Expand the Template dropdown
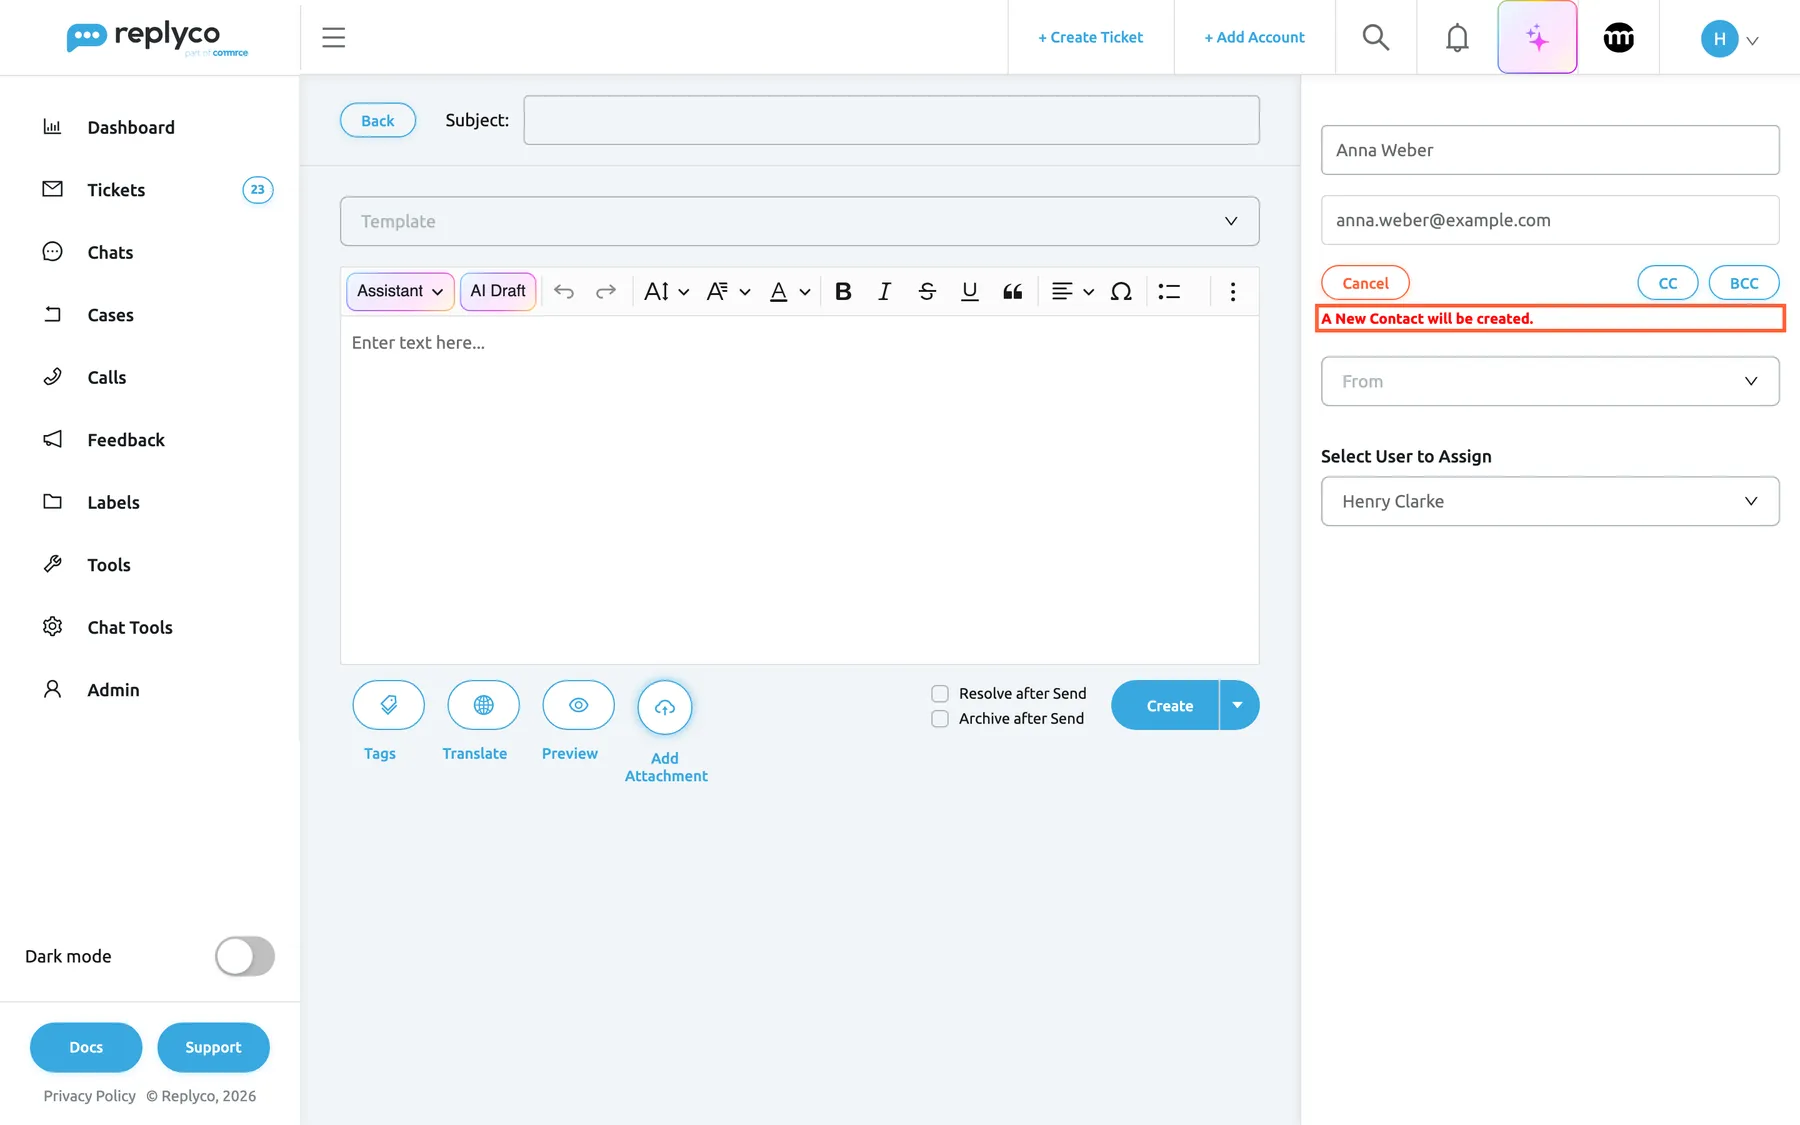 pos(799,221)
